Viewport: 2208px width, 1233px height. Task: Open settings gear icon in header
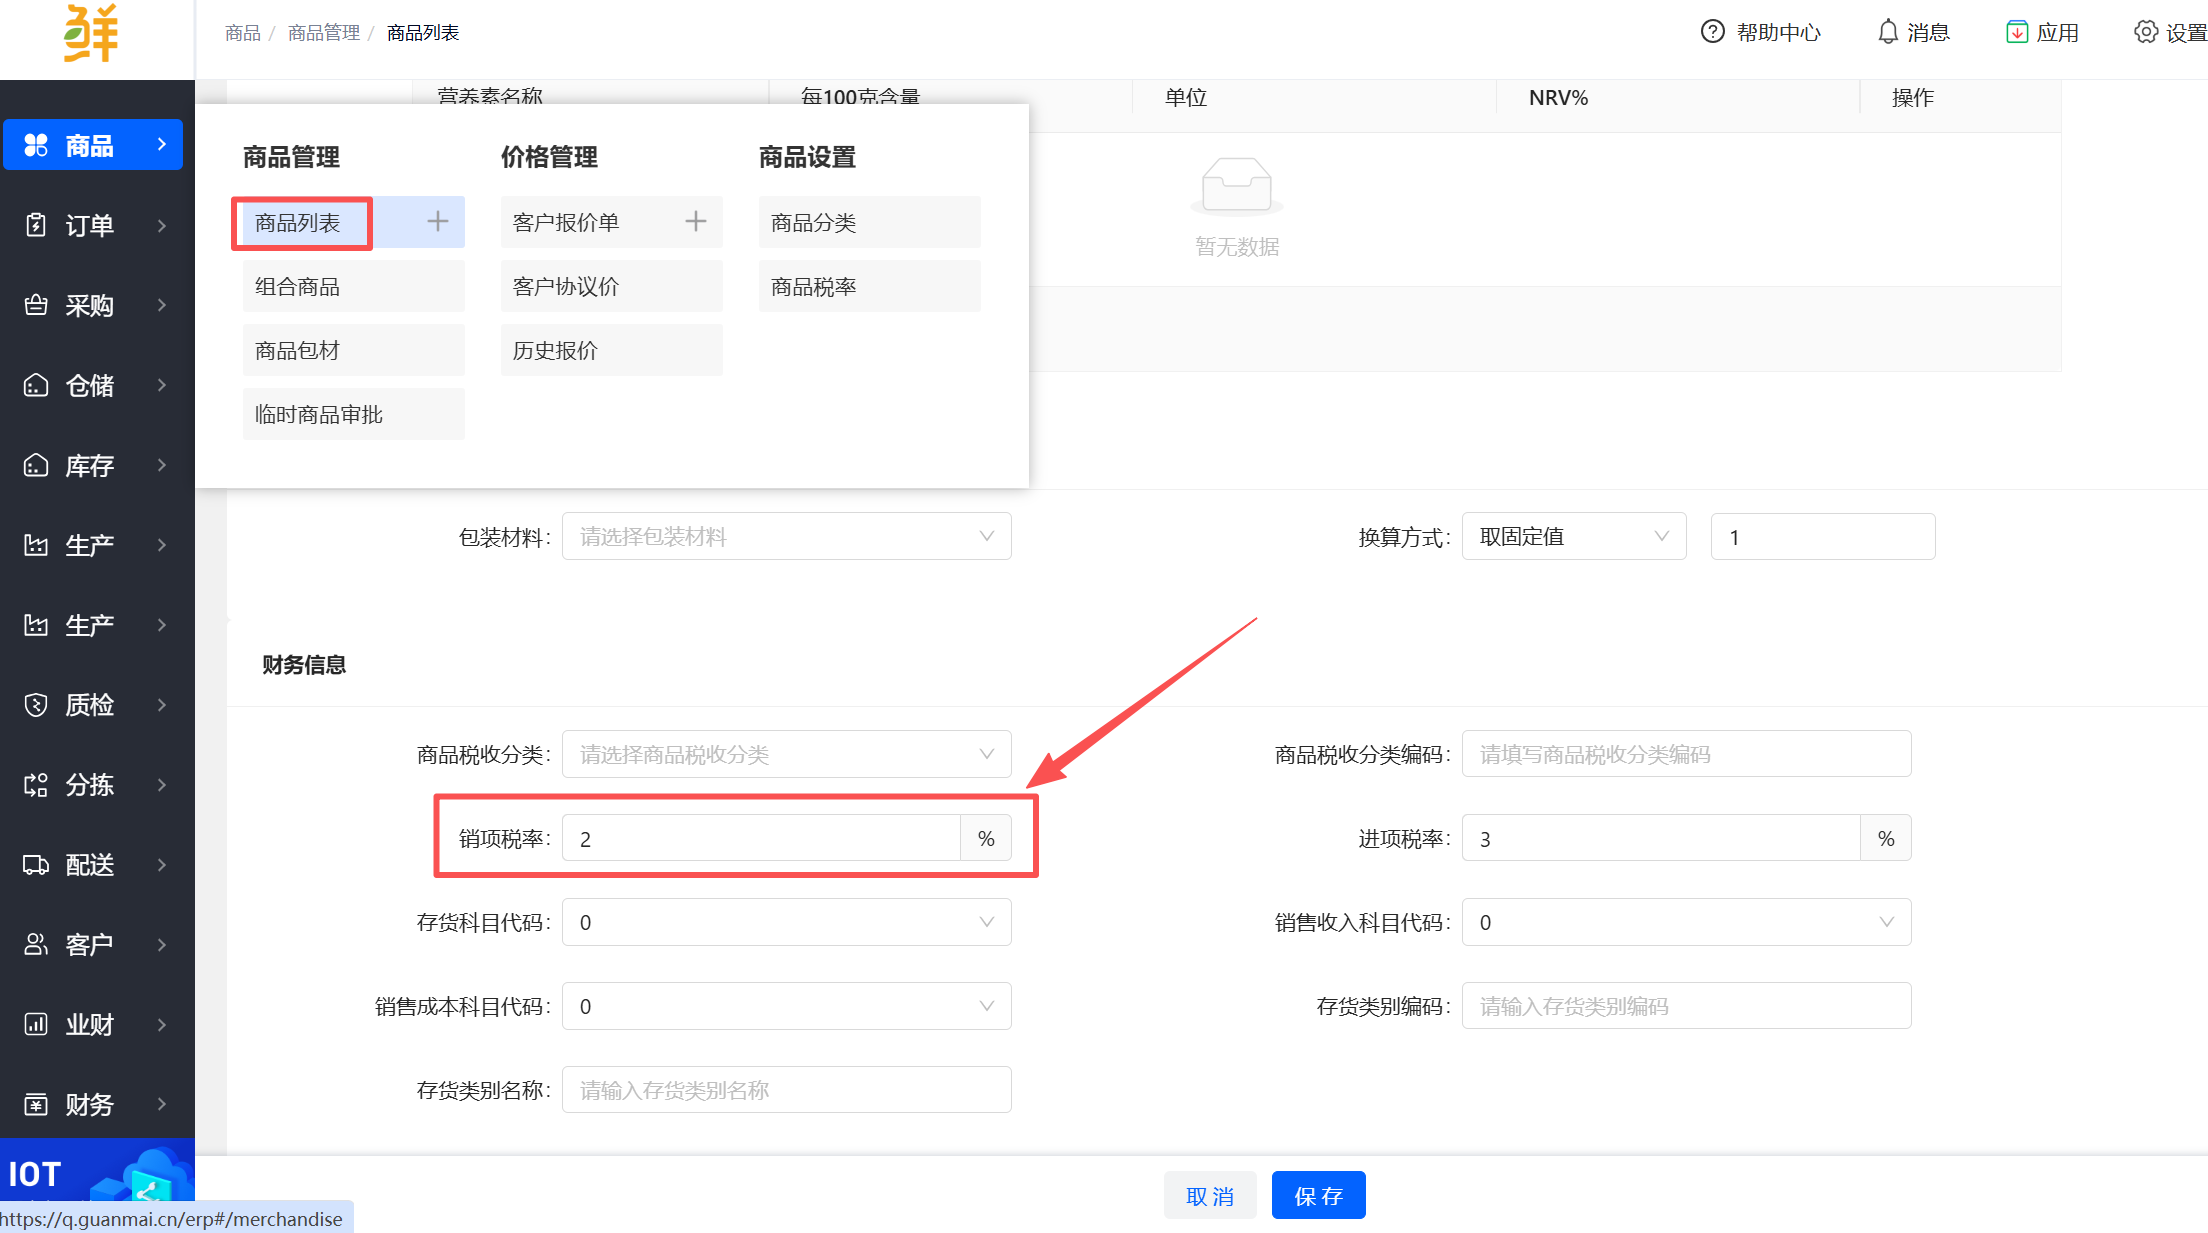pyautogui.click(x=2145, y=32)
